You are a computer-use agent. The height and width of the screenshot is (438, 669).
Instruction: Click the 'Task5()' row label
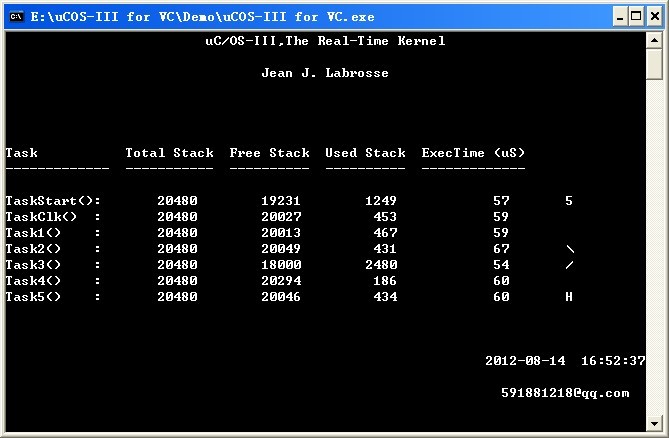(x=33, y=296)
